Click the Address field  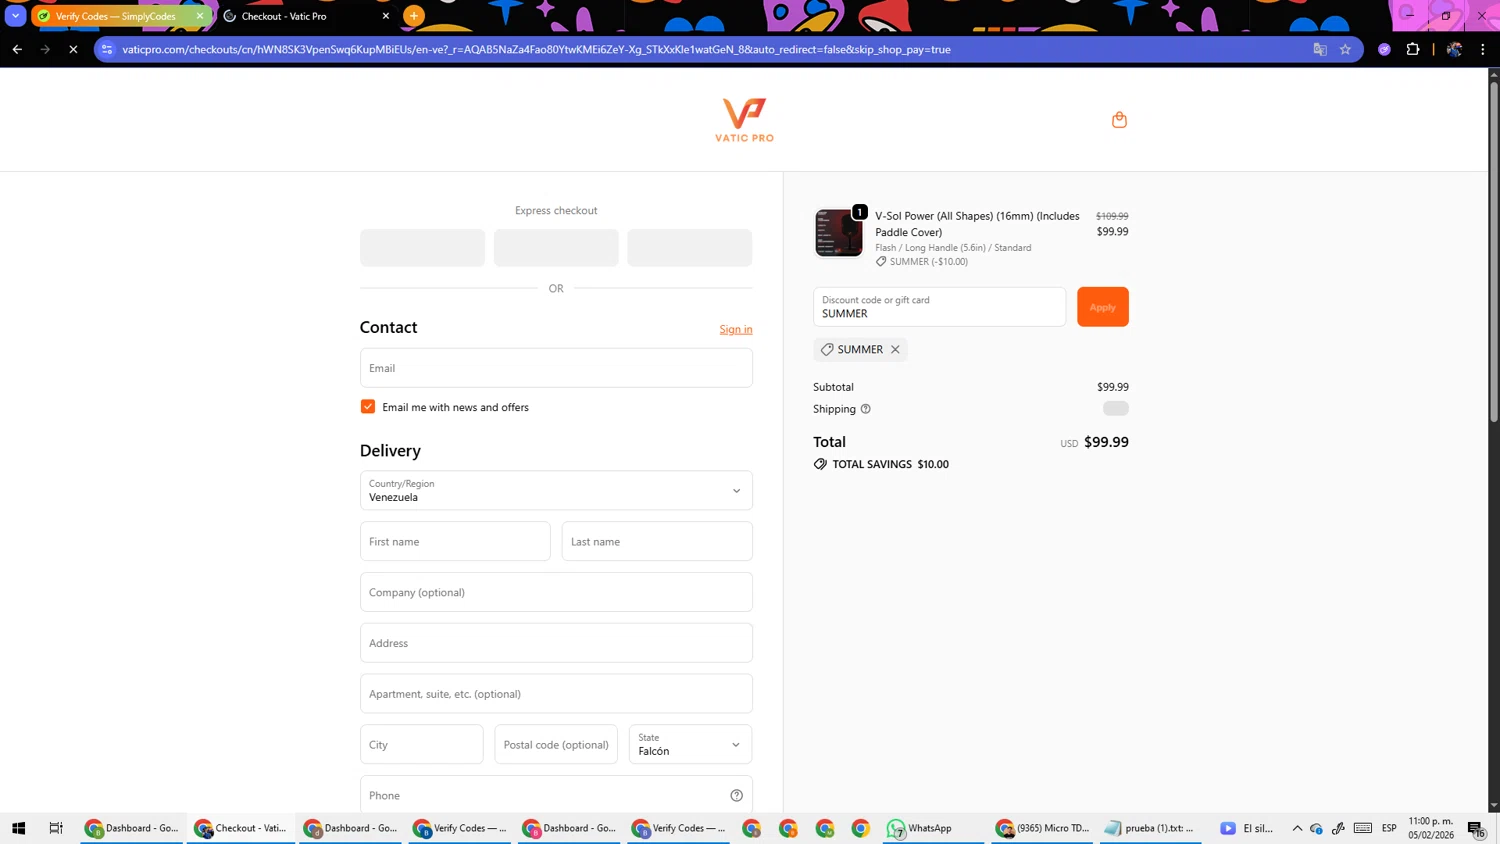556,643
